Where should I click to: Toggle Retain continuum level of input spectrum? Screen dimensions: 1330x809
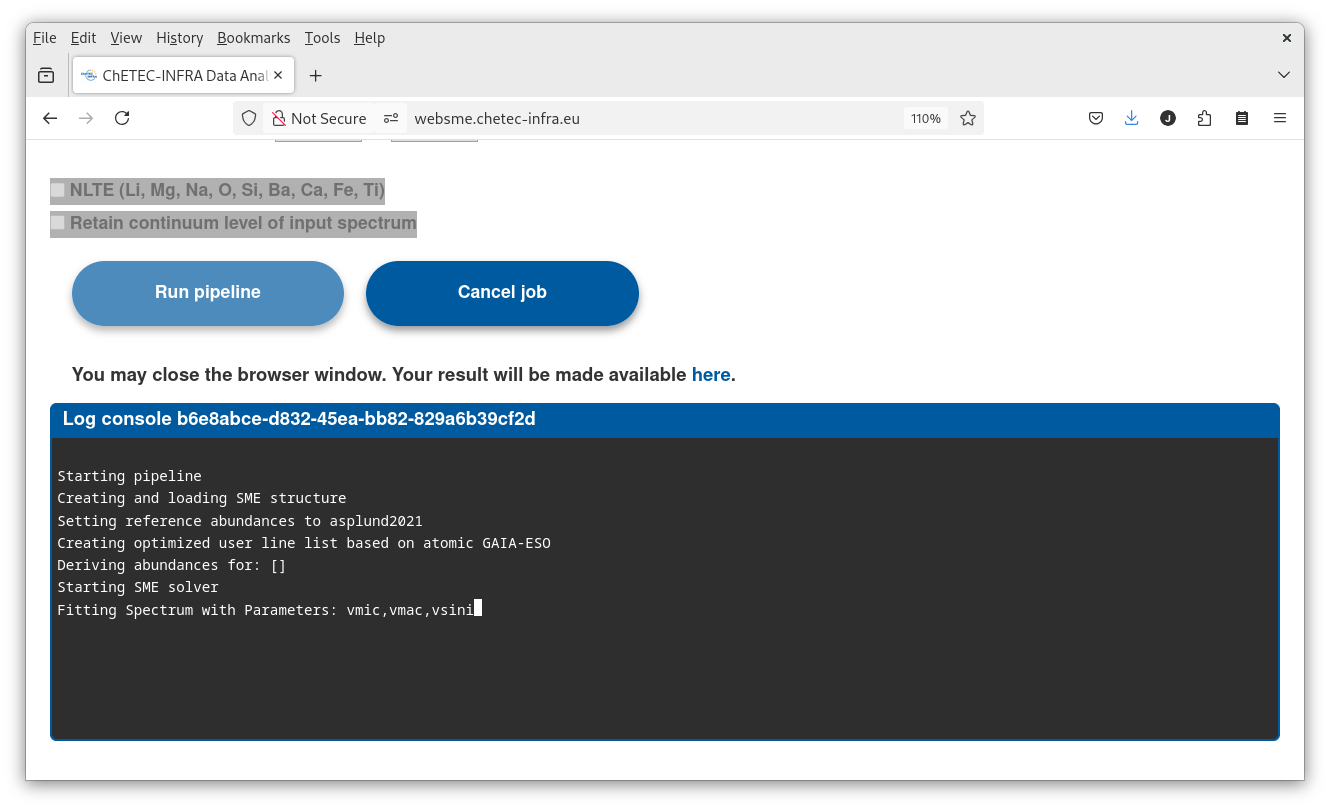click(58, 223)
